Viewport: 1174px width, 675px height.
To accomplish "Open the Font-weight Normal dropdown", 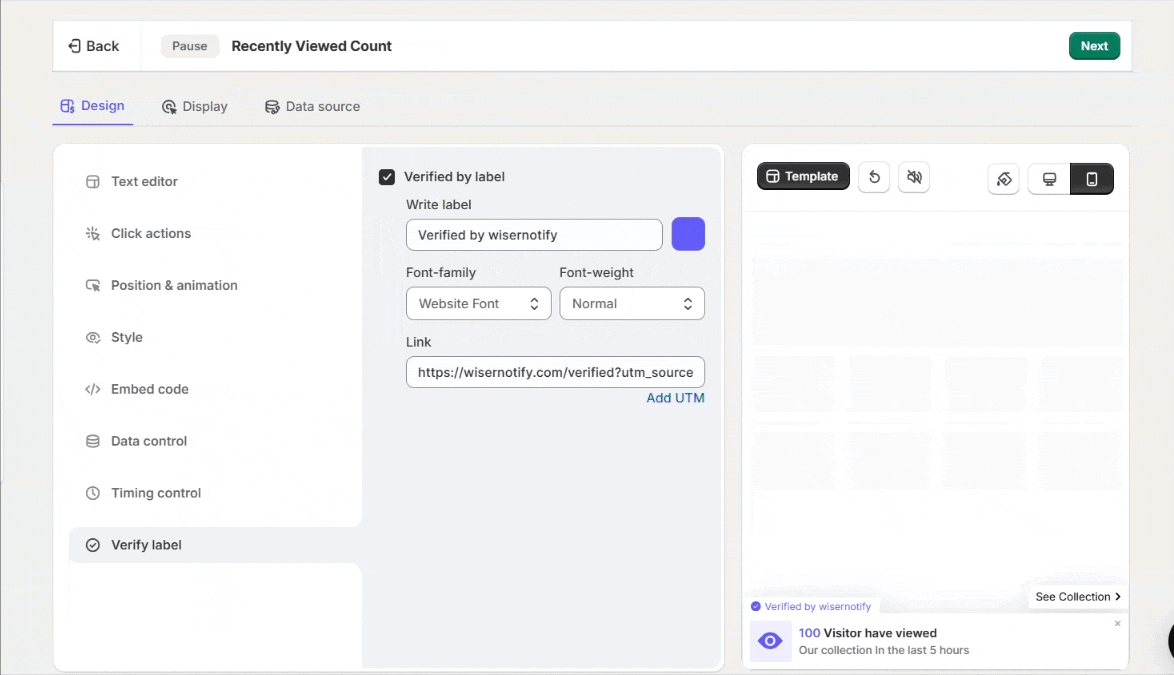I will point(632,304).
